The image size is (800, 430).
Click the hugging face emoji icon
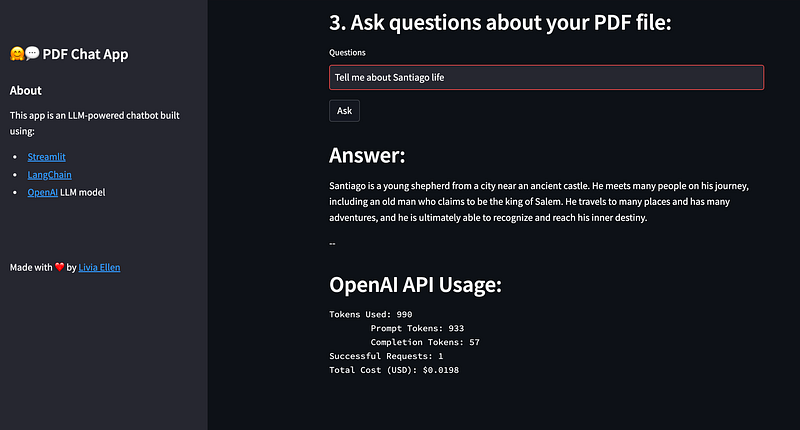(x=17, y=54)
